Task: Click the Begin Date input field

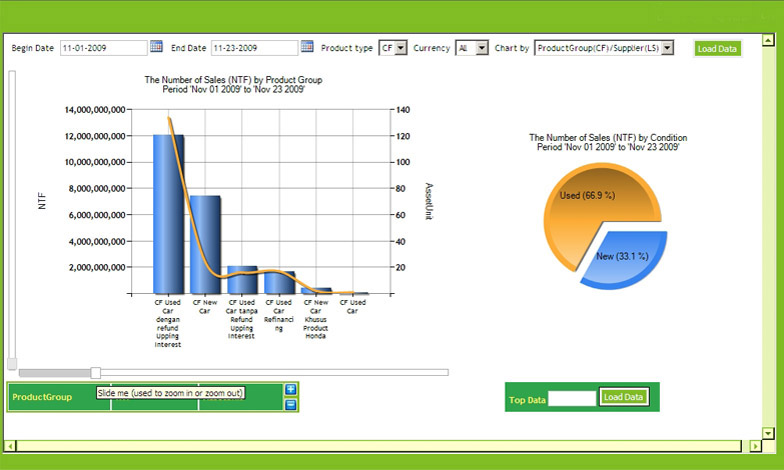Action: tap(103, 48)
